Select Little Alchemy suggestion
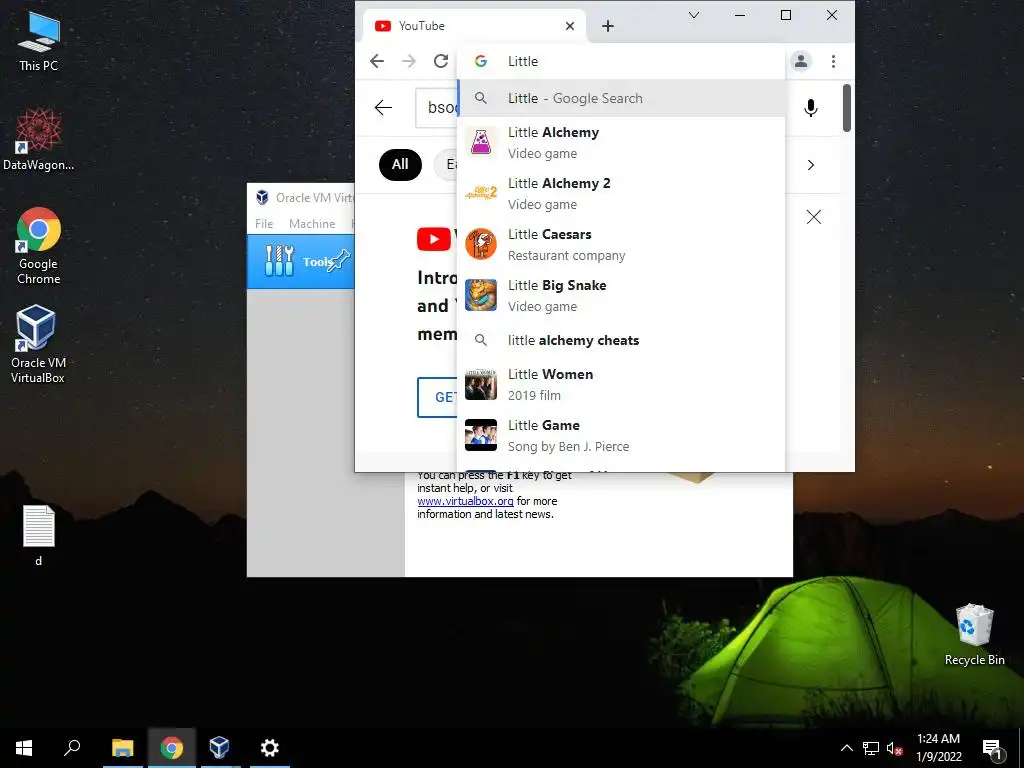Viewport: 1024px width, 768px height. click(621, 142)
